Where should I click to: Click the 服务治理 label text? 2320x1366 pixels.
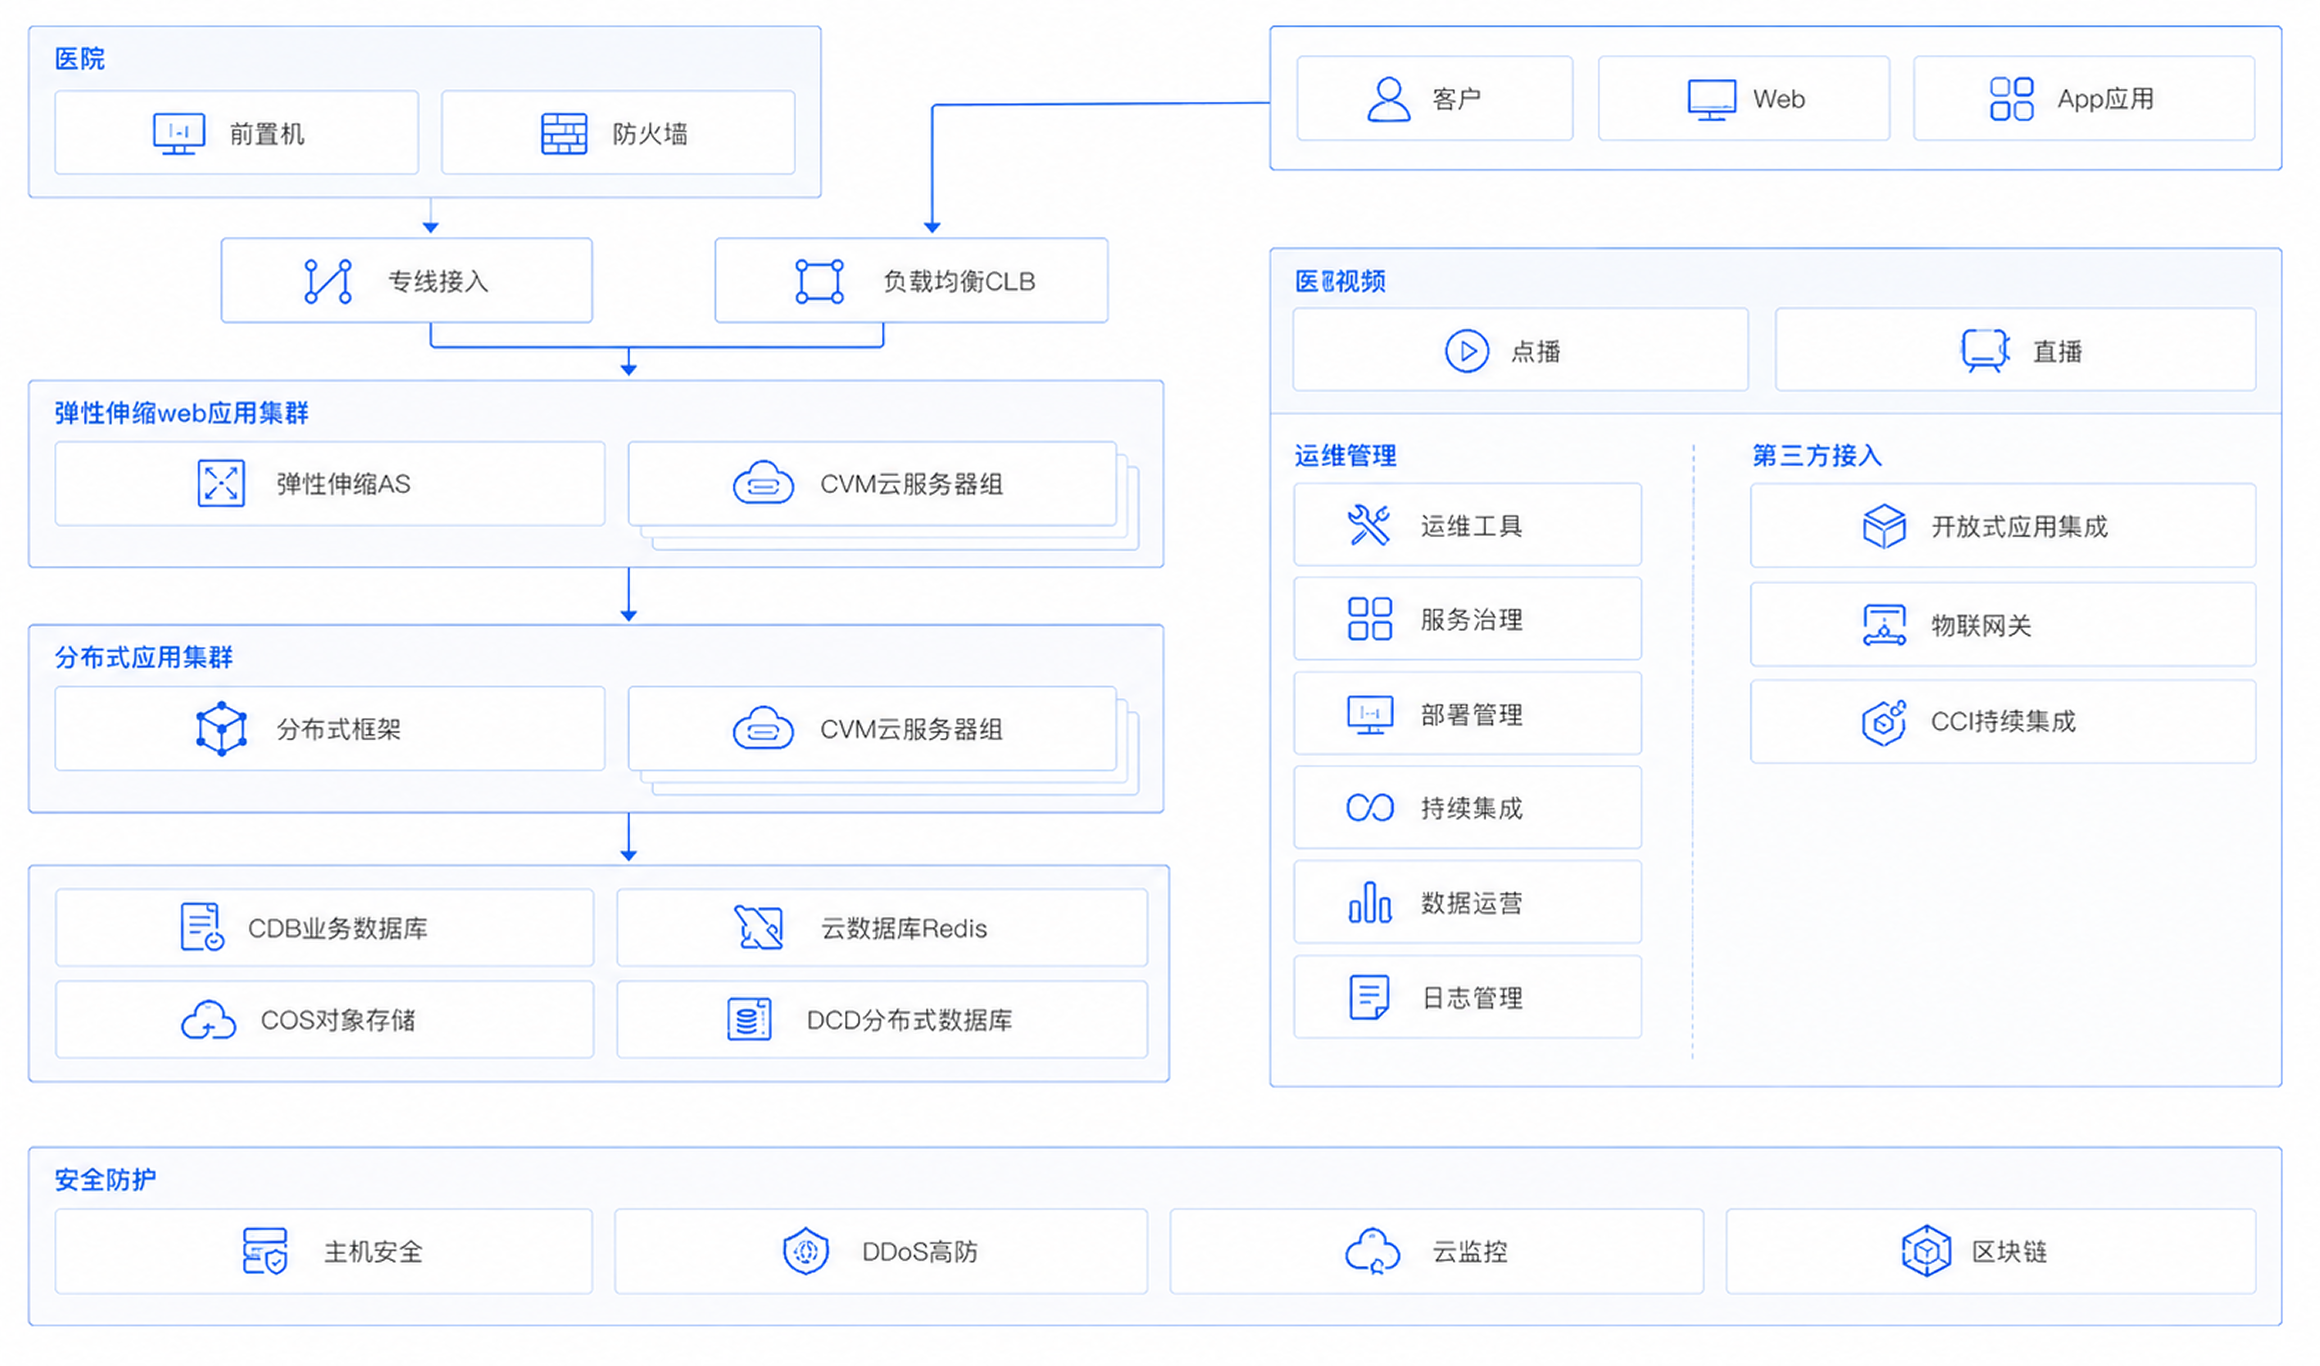coord(1471,620)
